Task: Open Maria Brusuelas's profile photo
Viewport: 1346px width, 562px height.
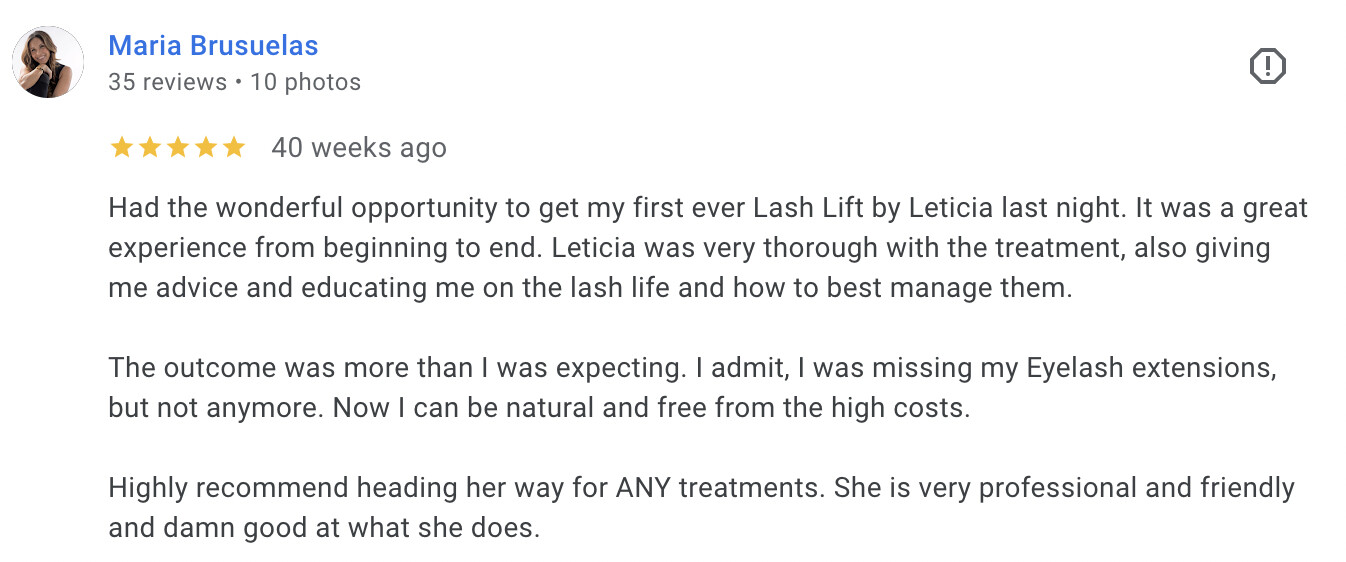Action: point(48,62)
